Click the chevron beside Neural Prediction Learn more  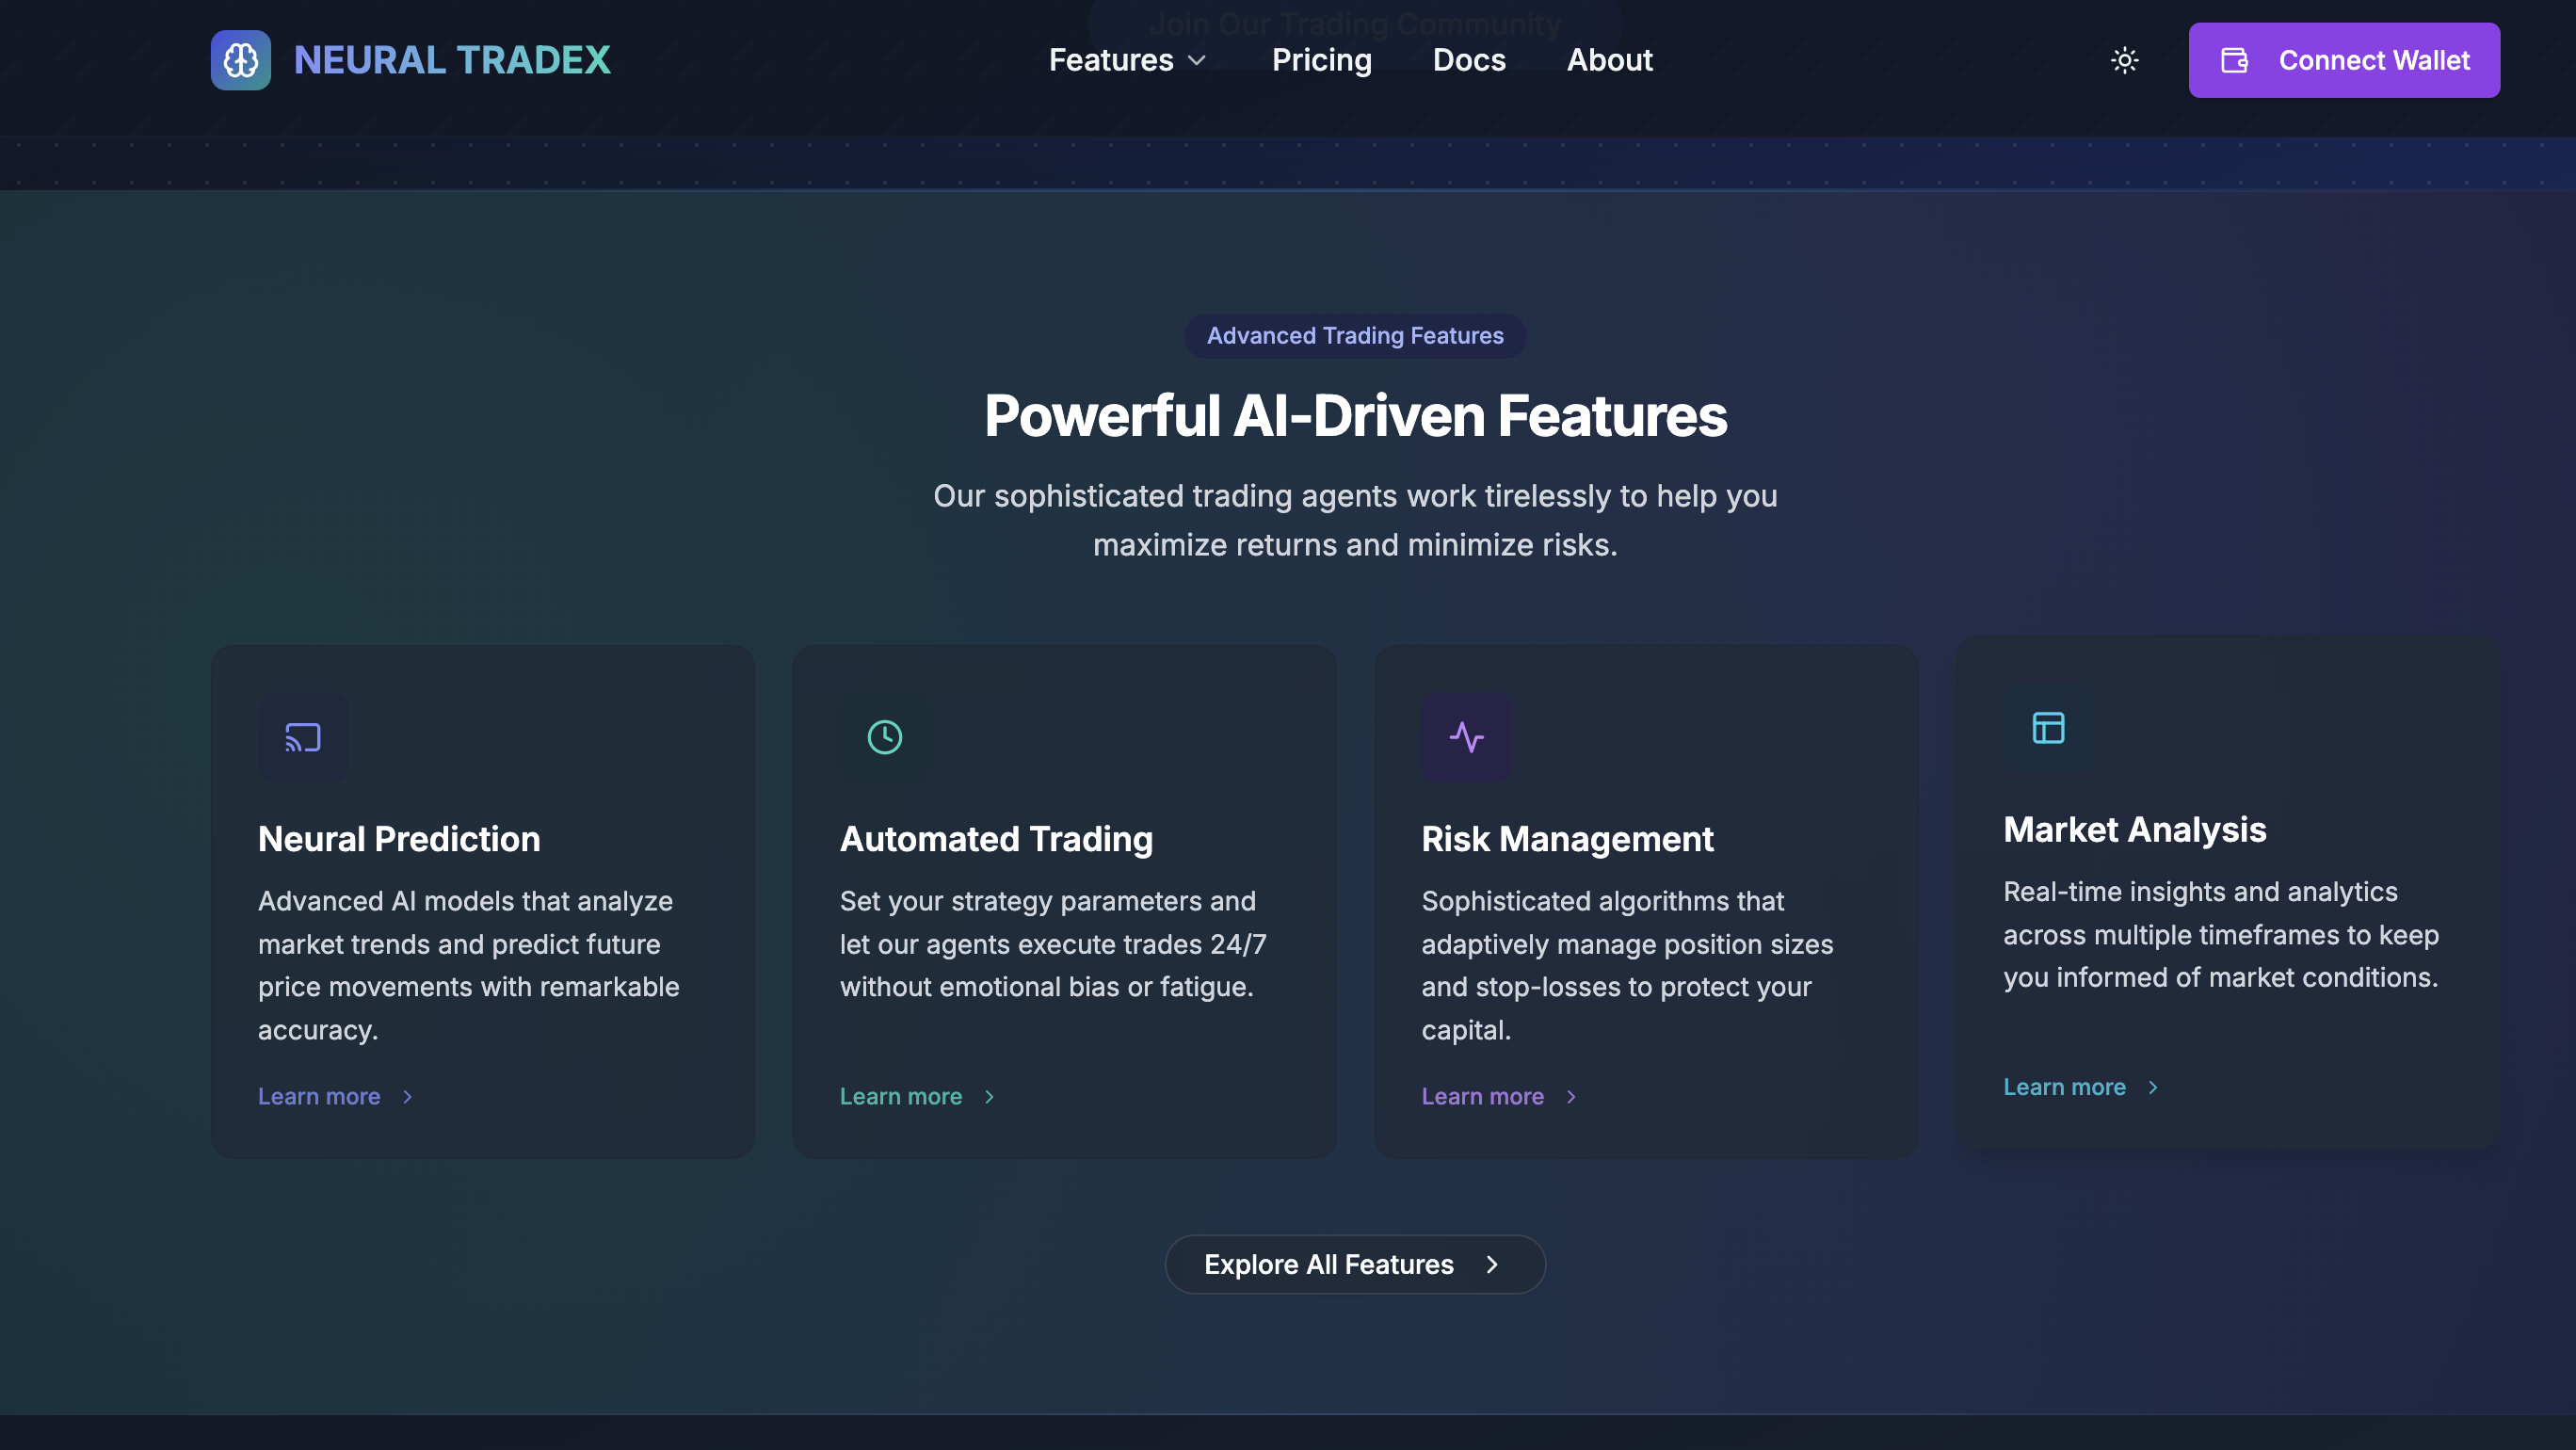click(407, 1096)
